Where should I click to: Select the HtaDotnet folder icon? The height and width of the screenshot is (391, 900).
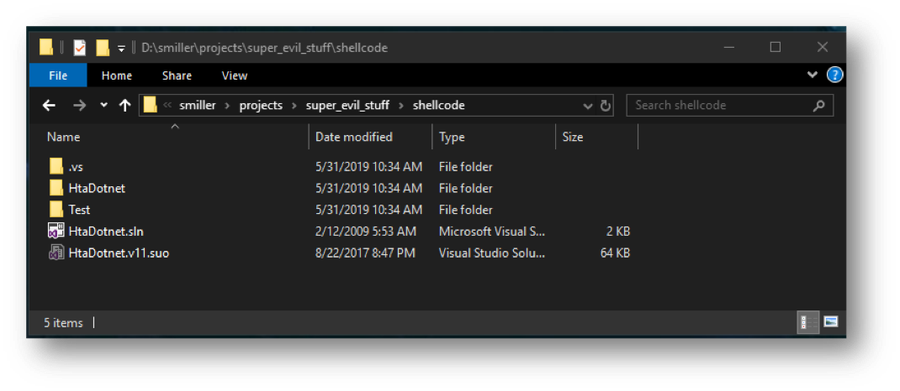point(56,188)
